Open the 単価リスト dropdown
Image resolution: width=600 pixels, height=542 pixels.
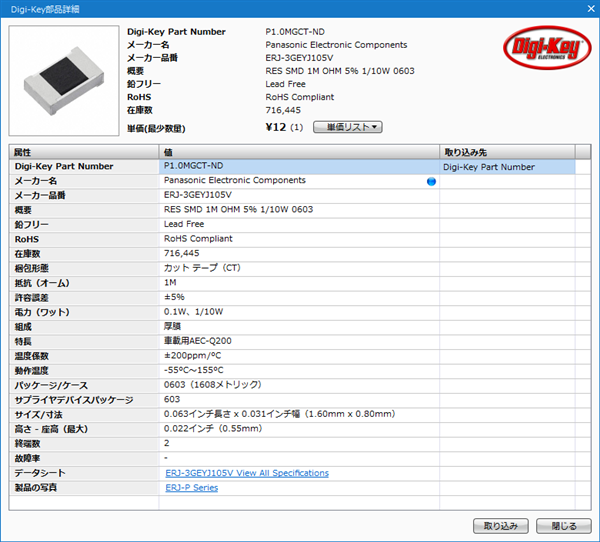347,127
